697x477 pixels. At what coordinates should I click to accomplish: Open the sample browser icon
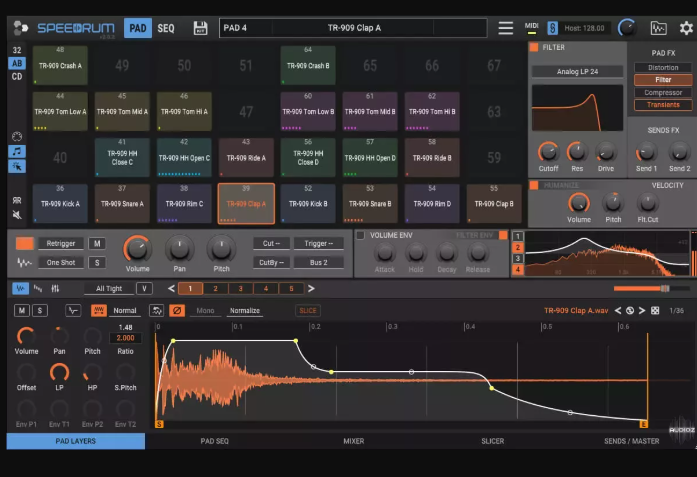click(x=658, y=28)
